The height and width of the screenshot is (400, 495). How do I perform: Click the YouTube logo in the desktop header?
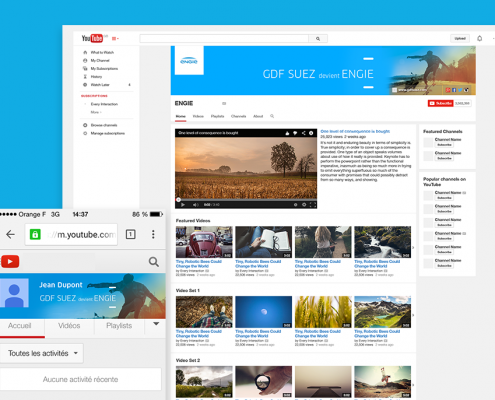tap(92, 38)
